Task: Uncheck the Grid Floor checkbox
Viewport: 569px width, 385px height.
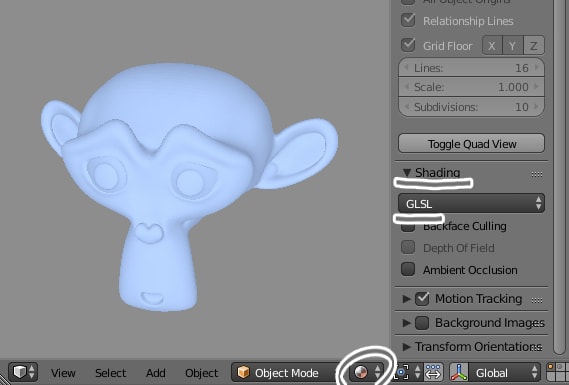Action: point(408,45)
